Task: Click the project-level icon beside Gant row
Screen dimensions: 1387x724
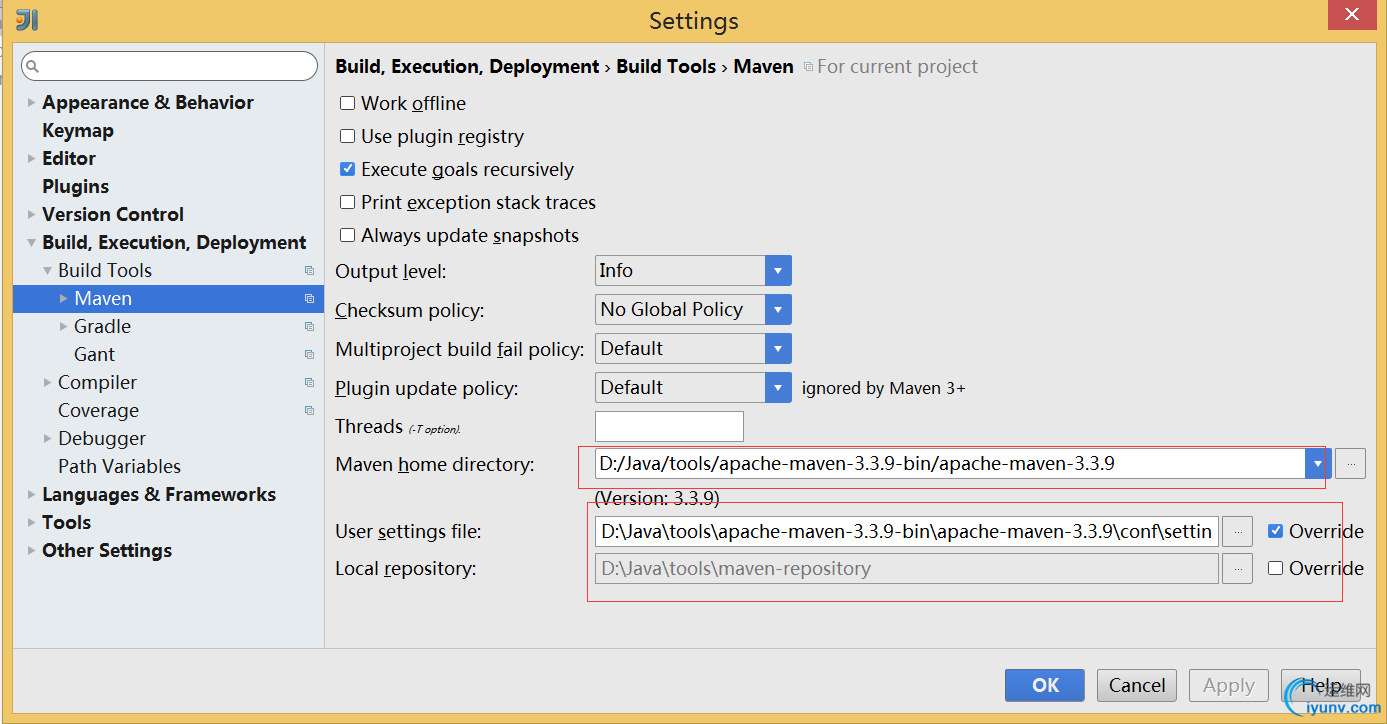Action: (x=309, y=355)
